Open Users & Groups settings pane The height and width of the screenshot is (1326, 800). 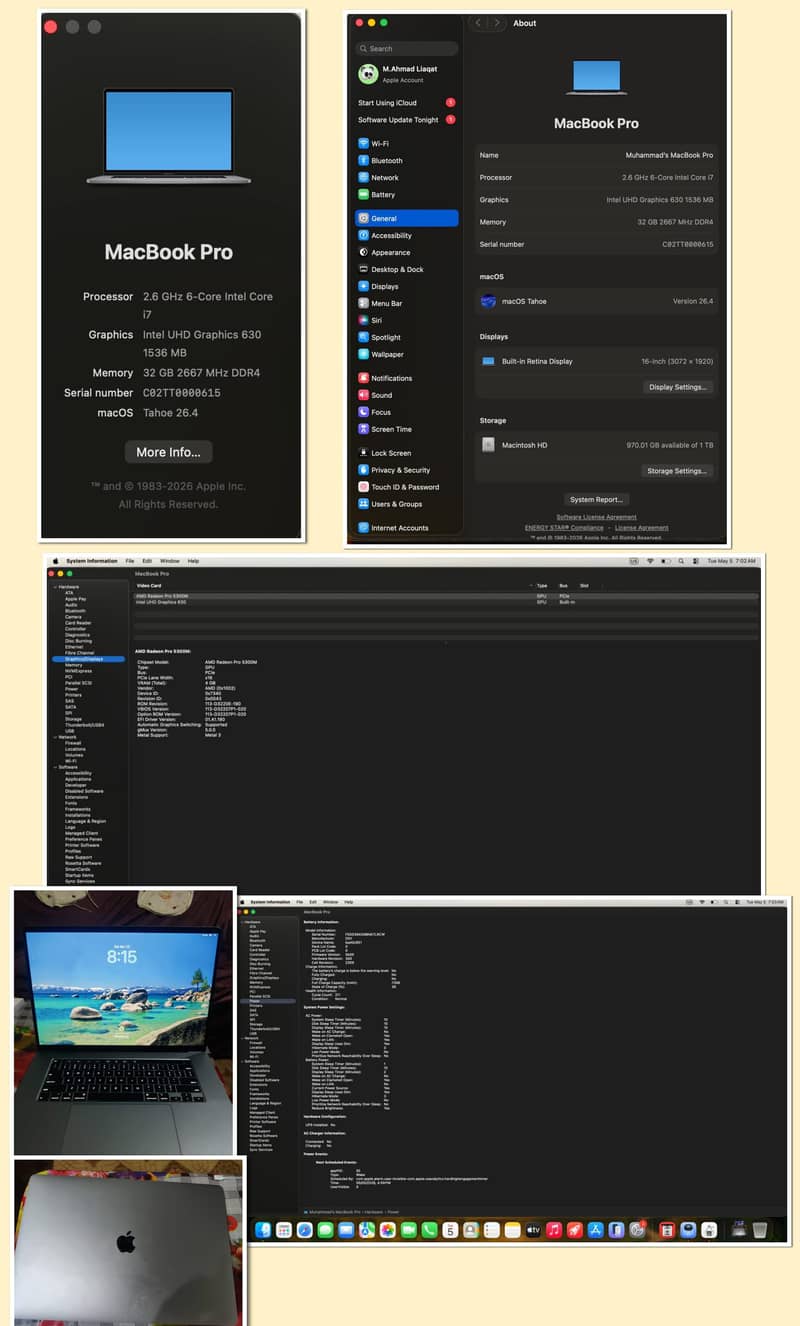[406, 504]
